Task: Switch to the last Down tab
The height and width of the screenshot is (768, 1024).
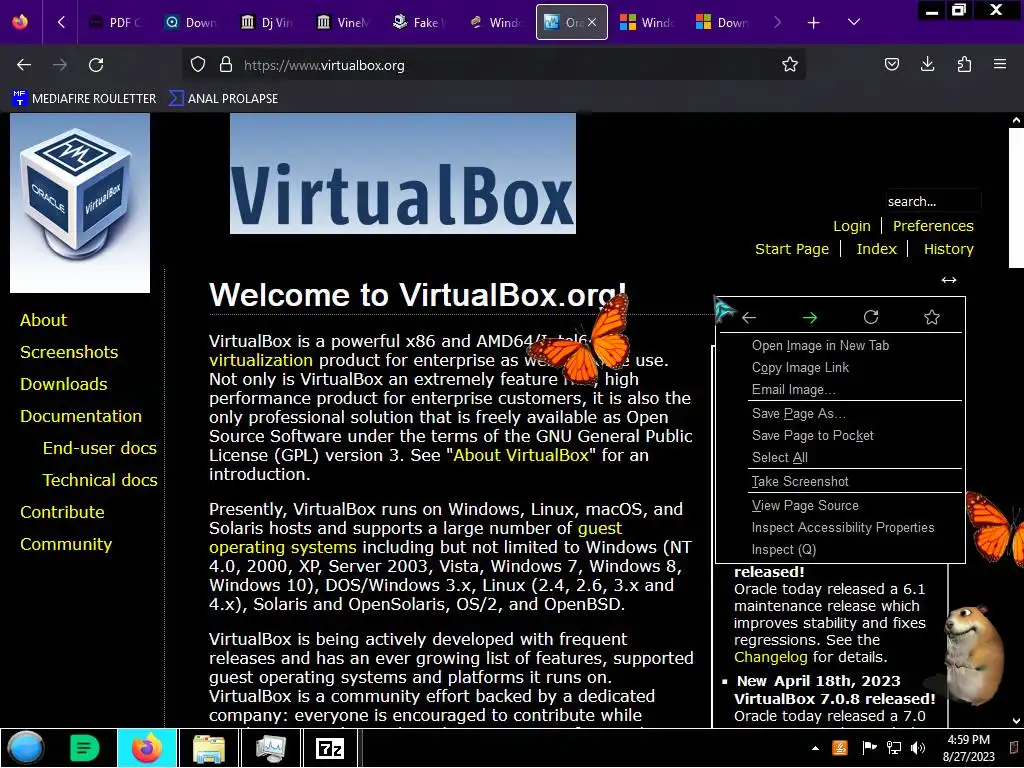Action: [723, 23]
